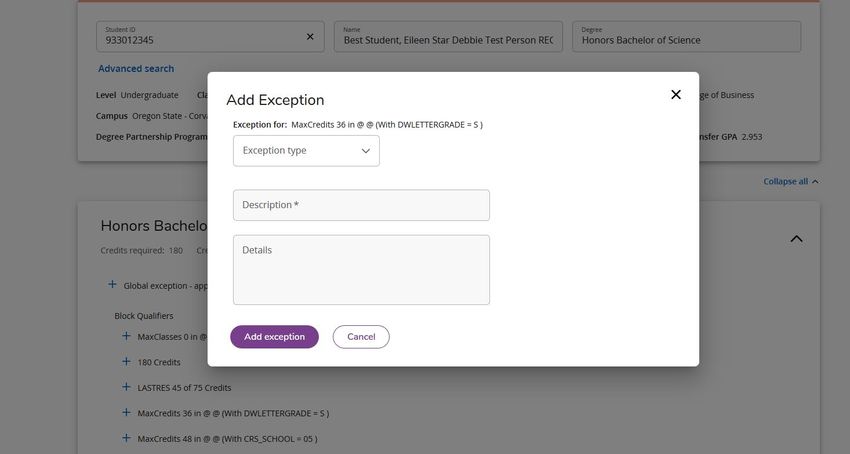The width and height of the screenshot is (850, 454).
Task: Collapse the Honors Bachelor block chevron
Action: coord(796,239)
